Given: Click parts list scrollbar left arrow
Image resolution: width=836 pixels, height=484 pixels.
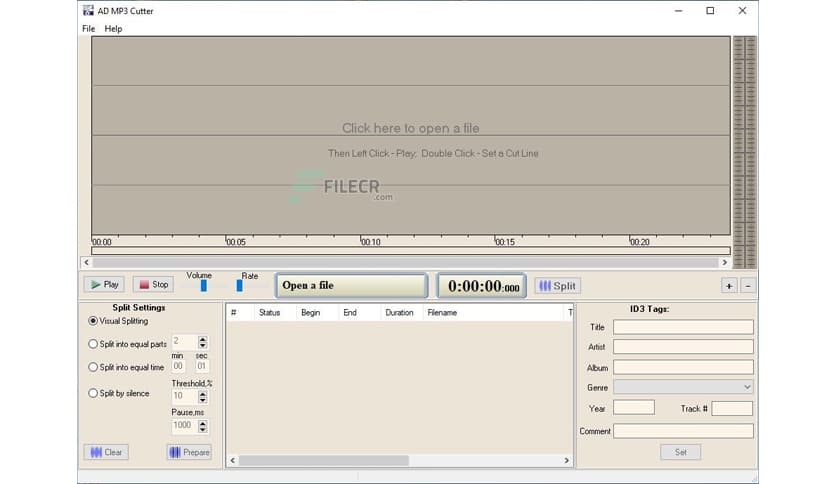Looking at the screenshot, I should tap(232, 460).
